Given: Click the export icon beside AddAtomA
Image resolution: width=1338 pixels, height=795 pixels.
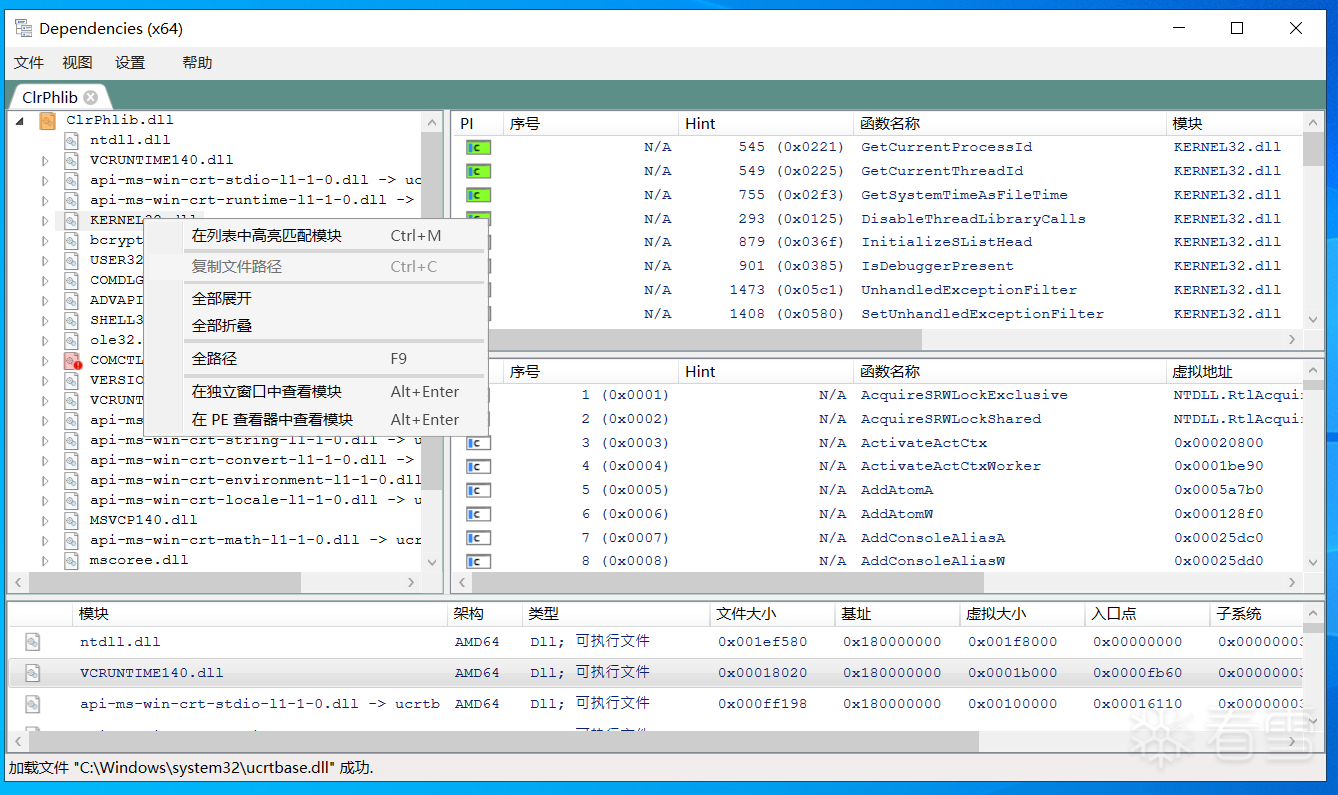Looking at the screenshot, I should [x=479, y=490].
